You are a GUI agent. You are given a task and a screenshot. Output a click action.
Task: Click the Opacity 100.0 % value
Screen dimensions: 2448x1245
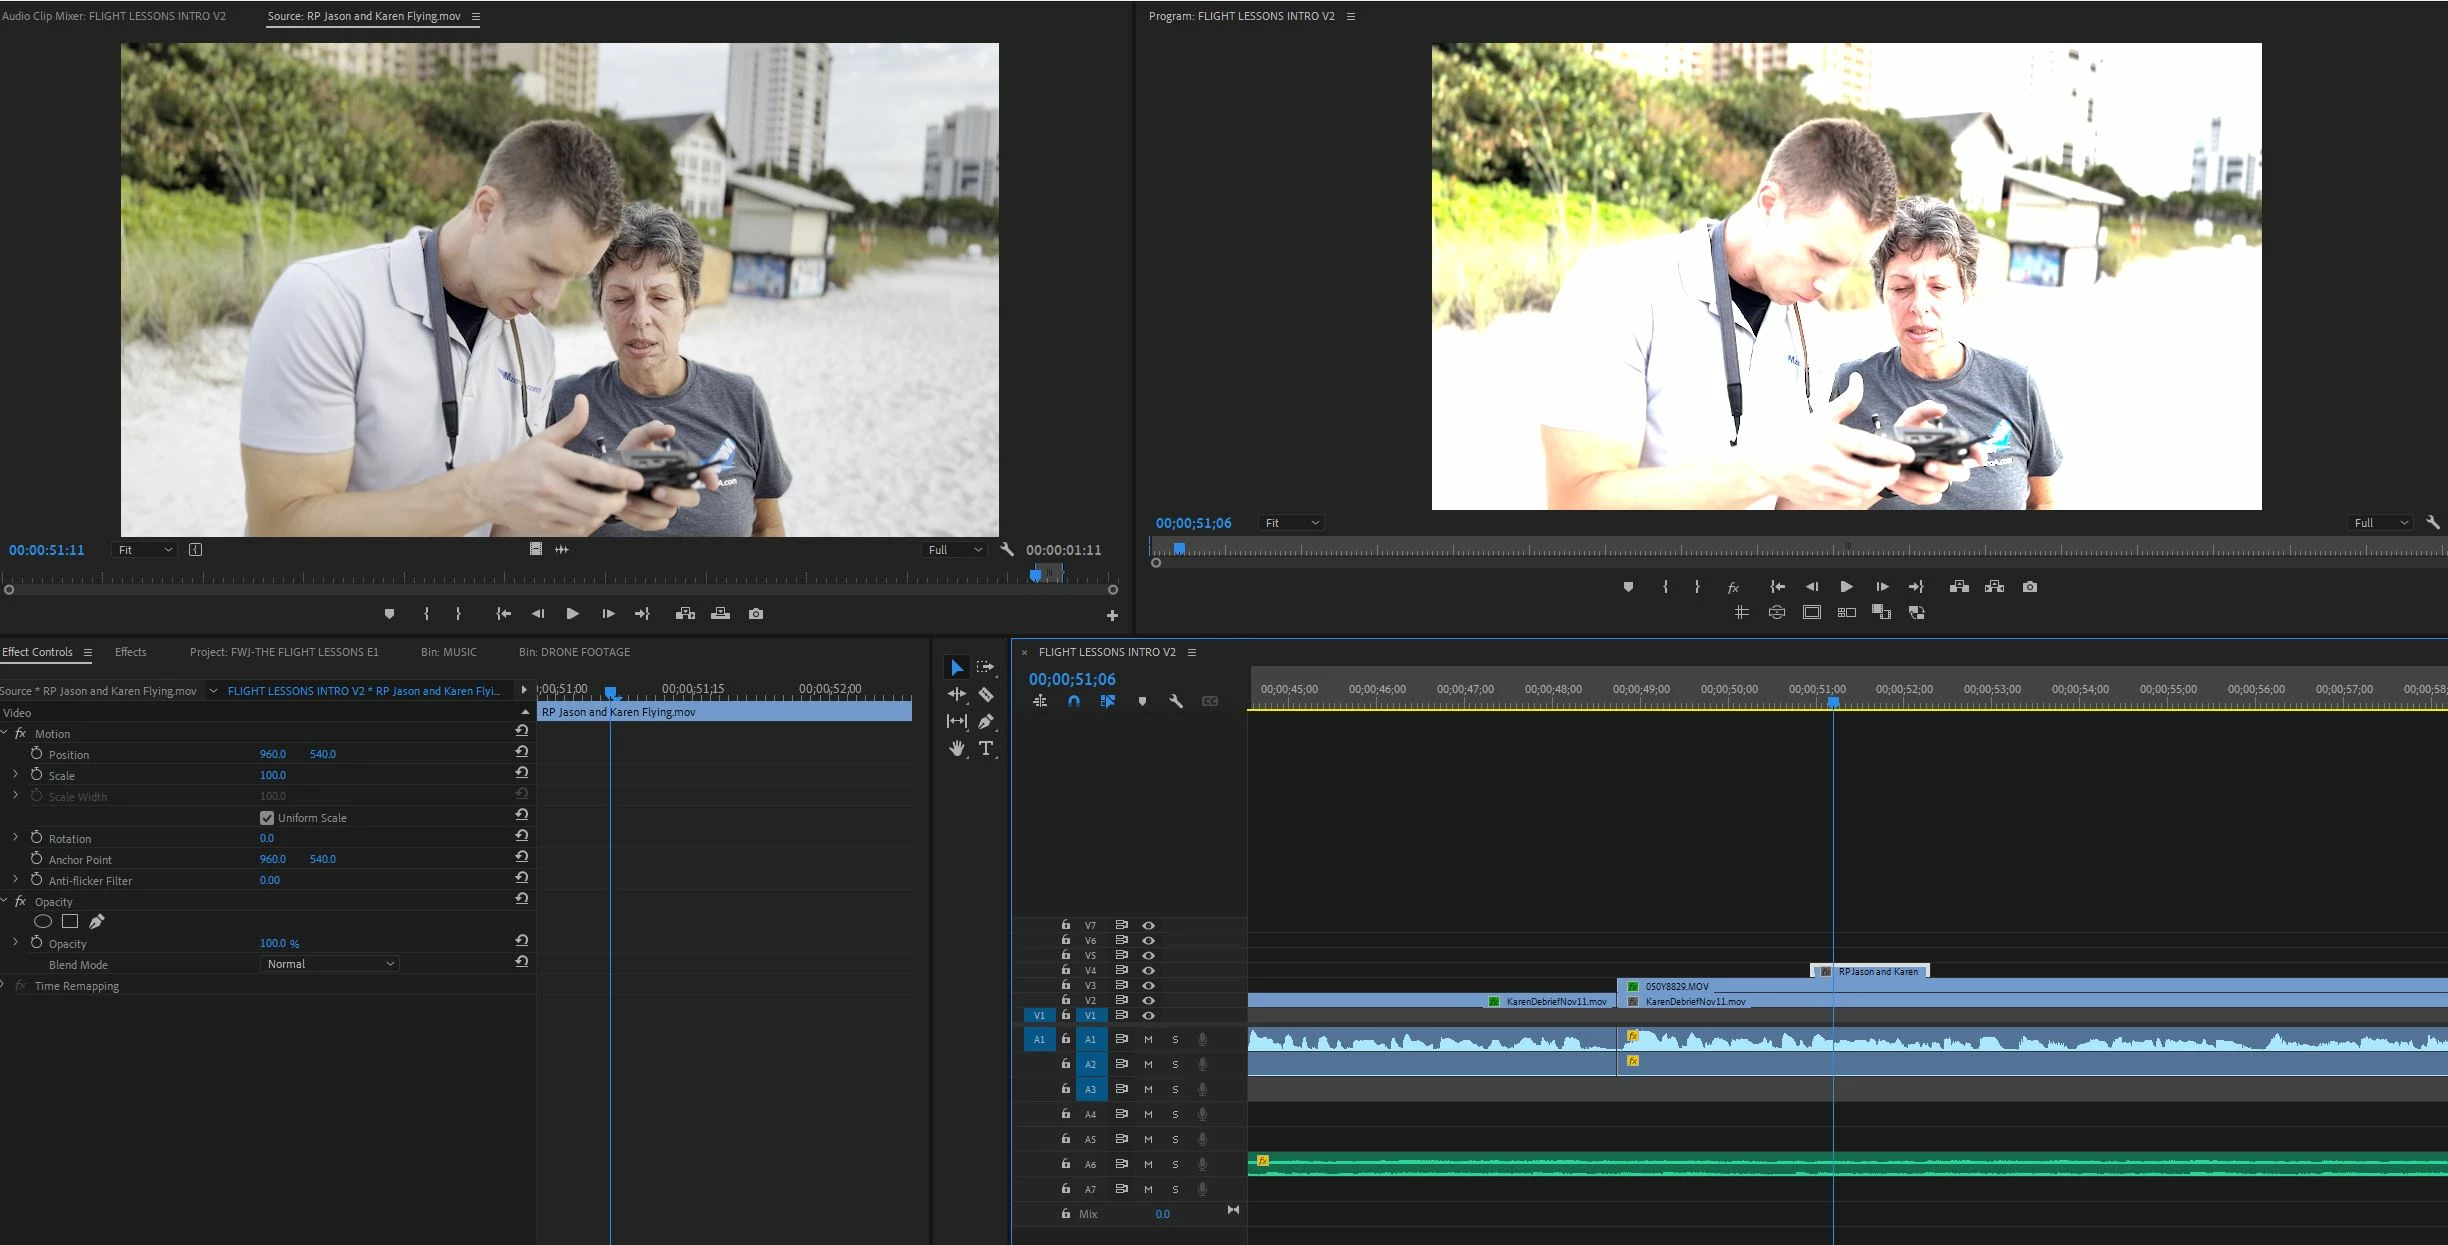(x=279, y=943)
